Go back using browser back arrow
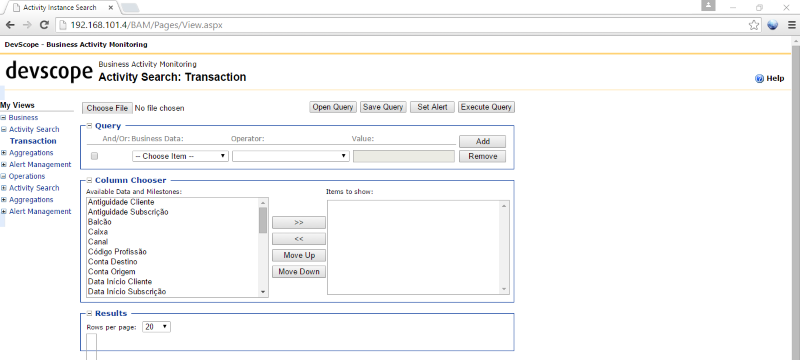This screenshot has width=800, height=360. pyautogui.click(x=10, y=24)
